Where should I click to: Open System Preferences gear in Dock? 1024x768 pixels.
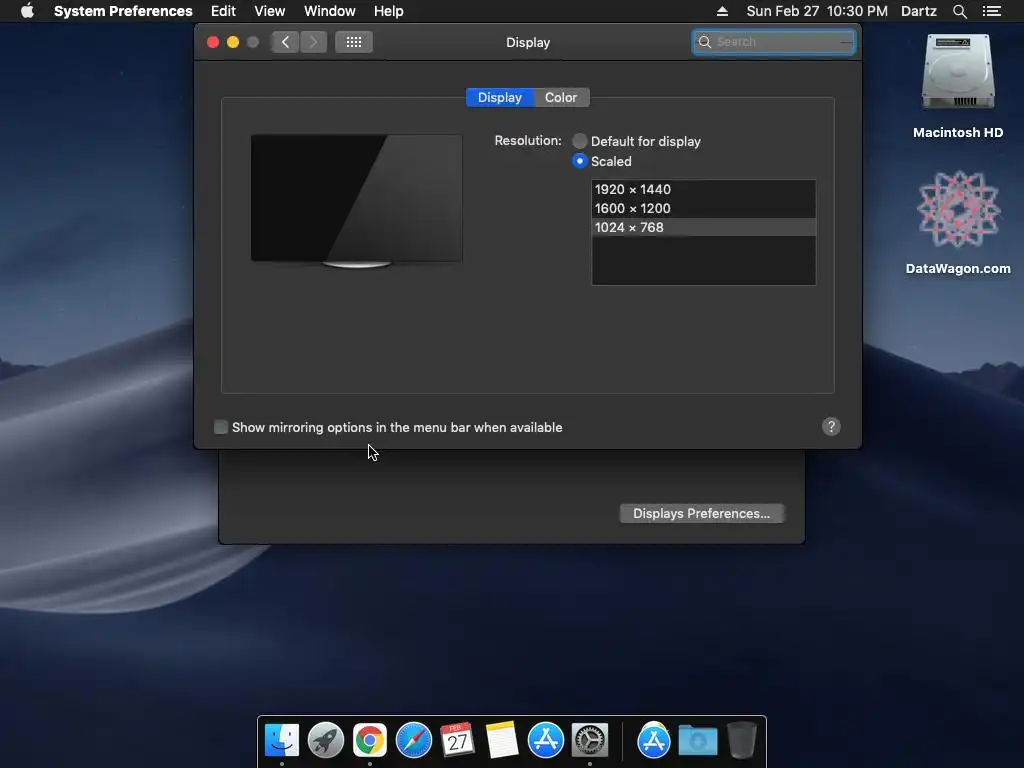click(x=590, y=740)
